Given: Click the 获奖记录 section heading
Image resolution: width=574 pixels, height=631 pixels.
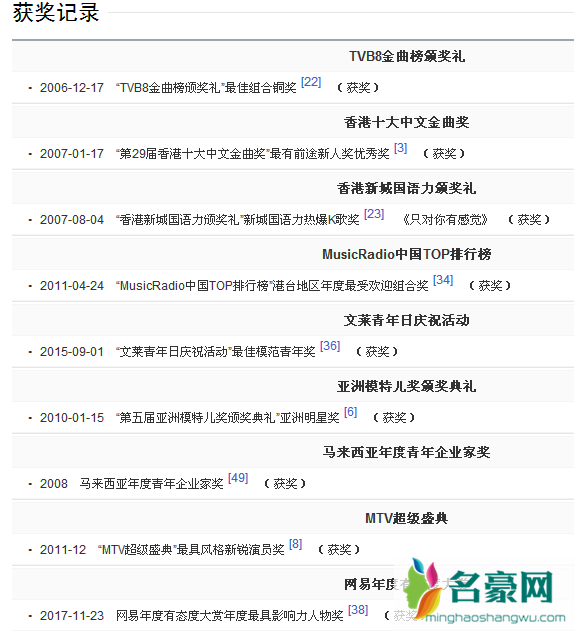Looking at the screenshot, I should pyautogui.click(x=56, y=12).
